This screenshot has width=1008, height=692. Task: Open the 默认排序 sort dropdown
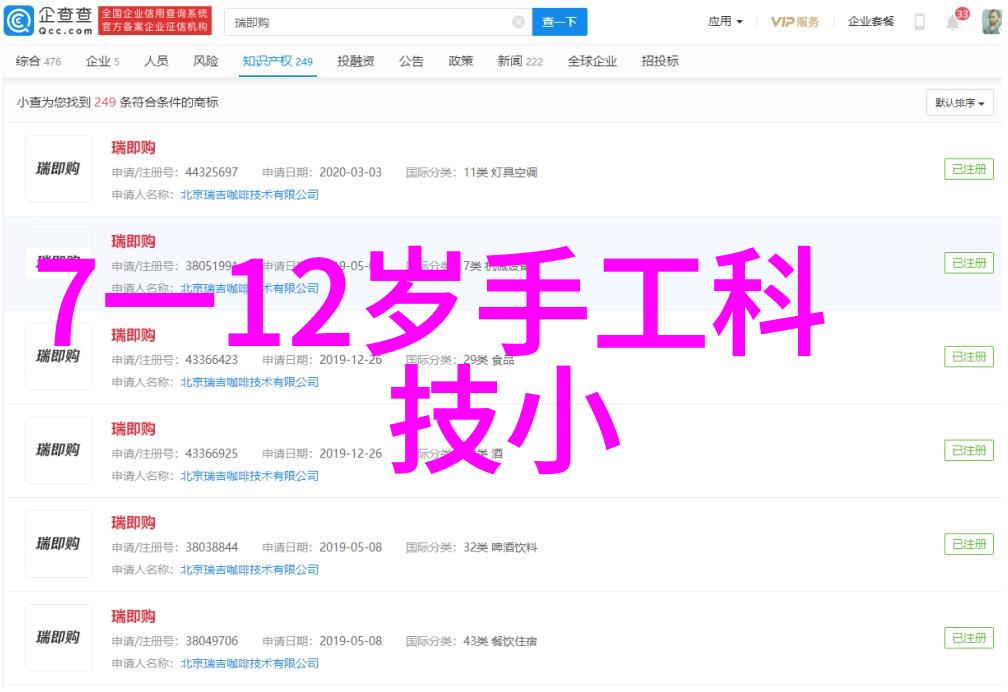(960, 103)
